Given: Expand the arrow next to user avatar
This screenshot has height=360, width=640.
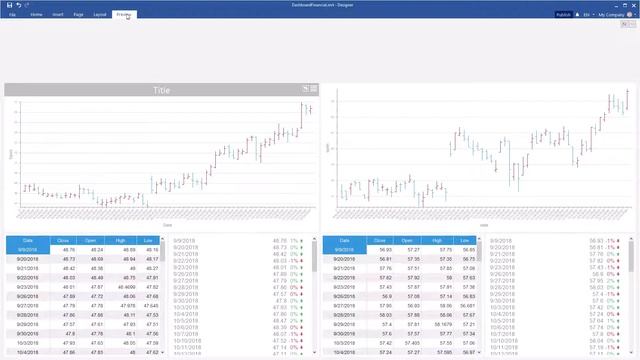Looking at the screenshot, I should coord(635,14).
